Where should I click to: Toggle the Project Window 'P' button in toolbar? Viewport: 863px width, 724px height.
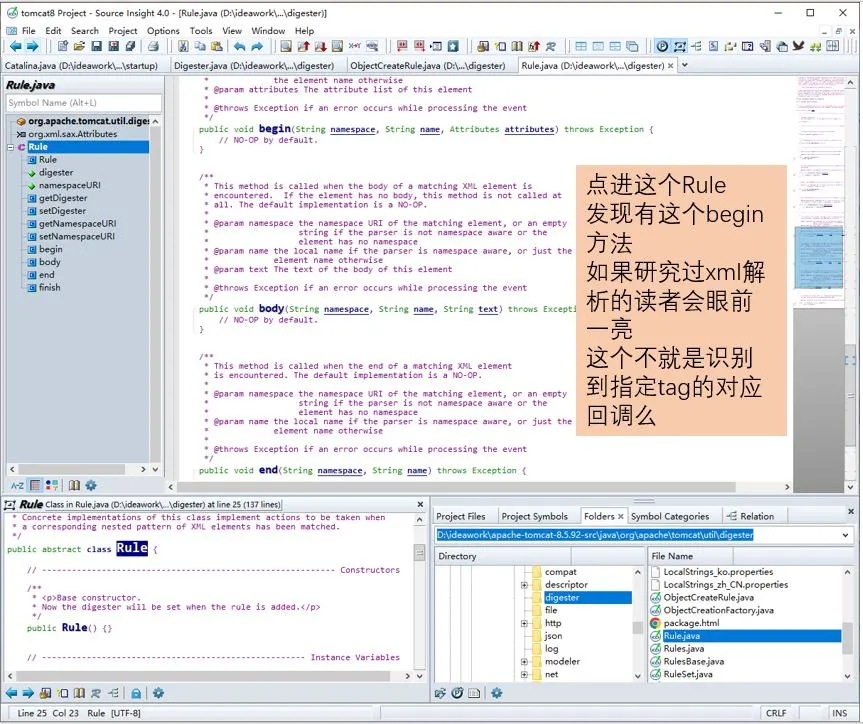tap(662, 46)
